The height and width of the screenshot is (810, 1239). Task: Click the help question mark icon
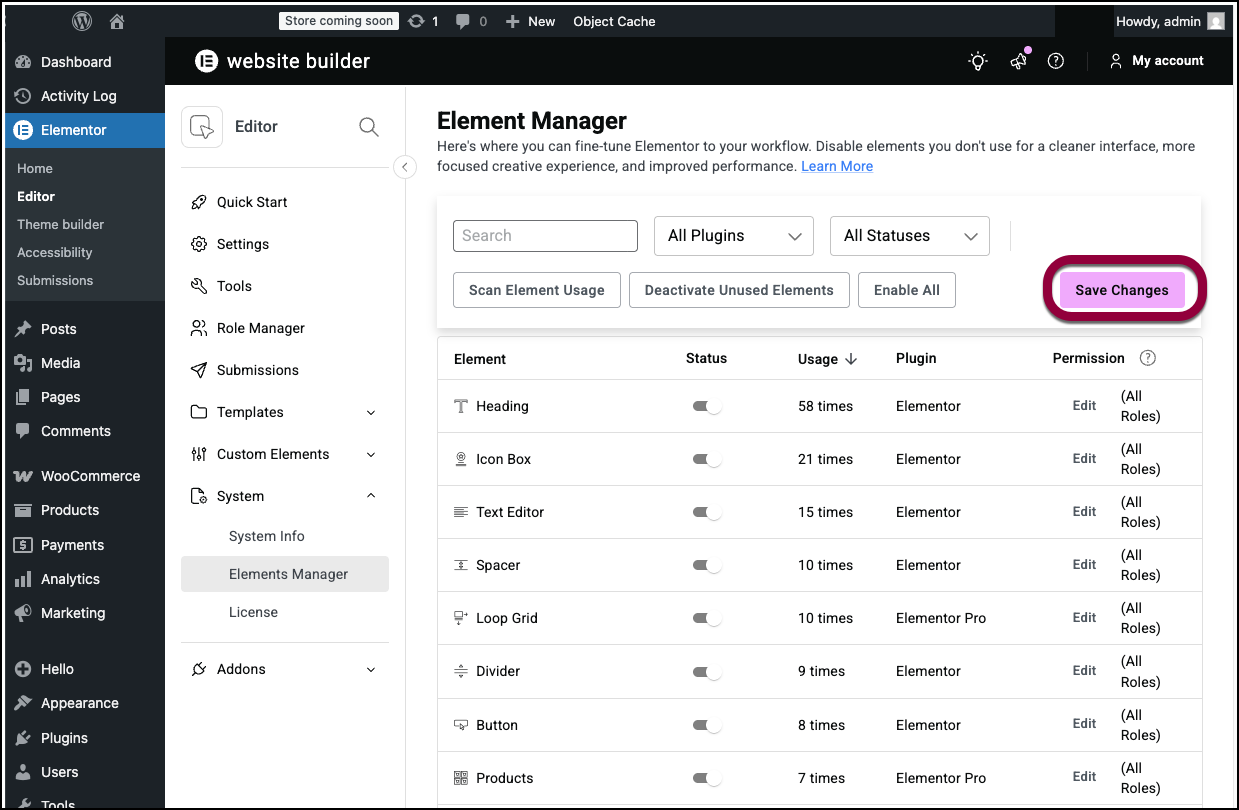(x=1055, y=61)
